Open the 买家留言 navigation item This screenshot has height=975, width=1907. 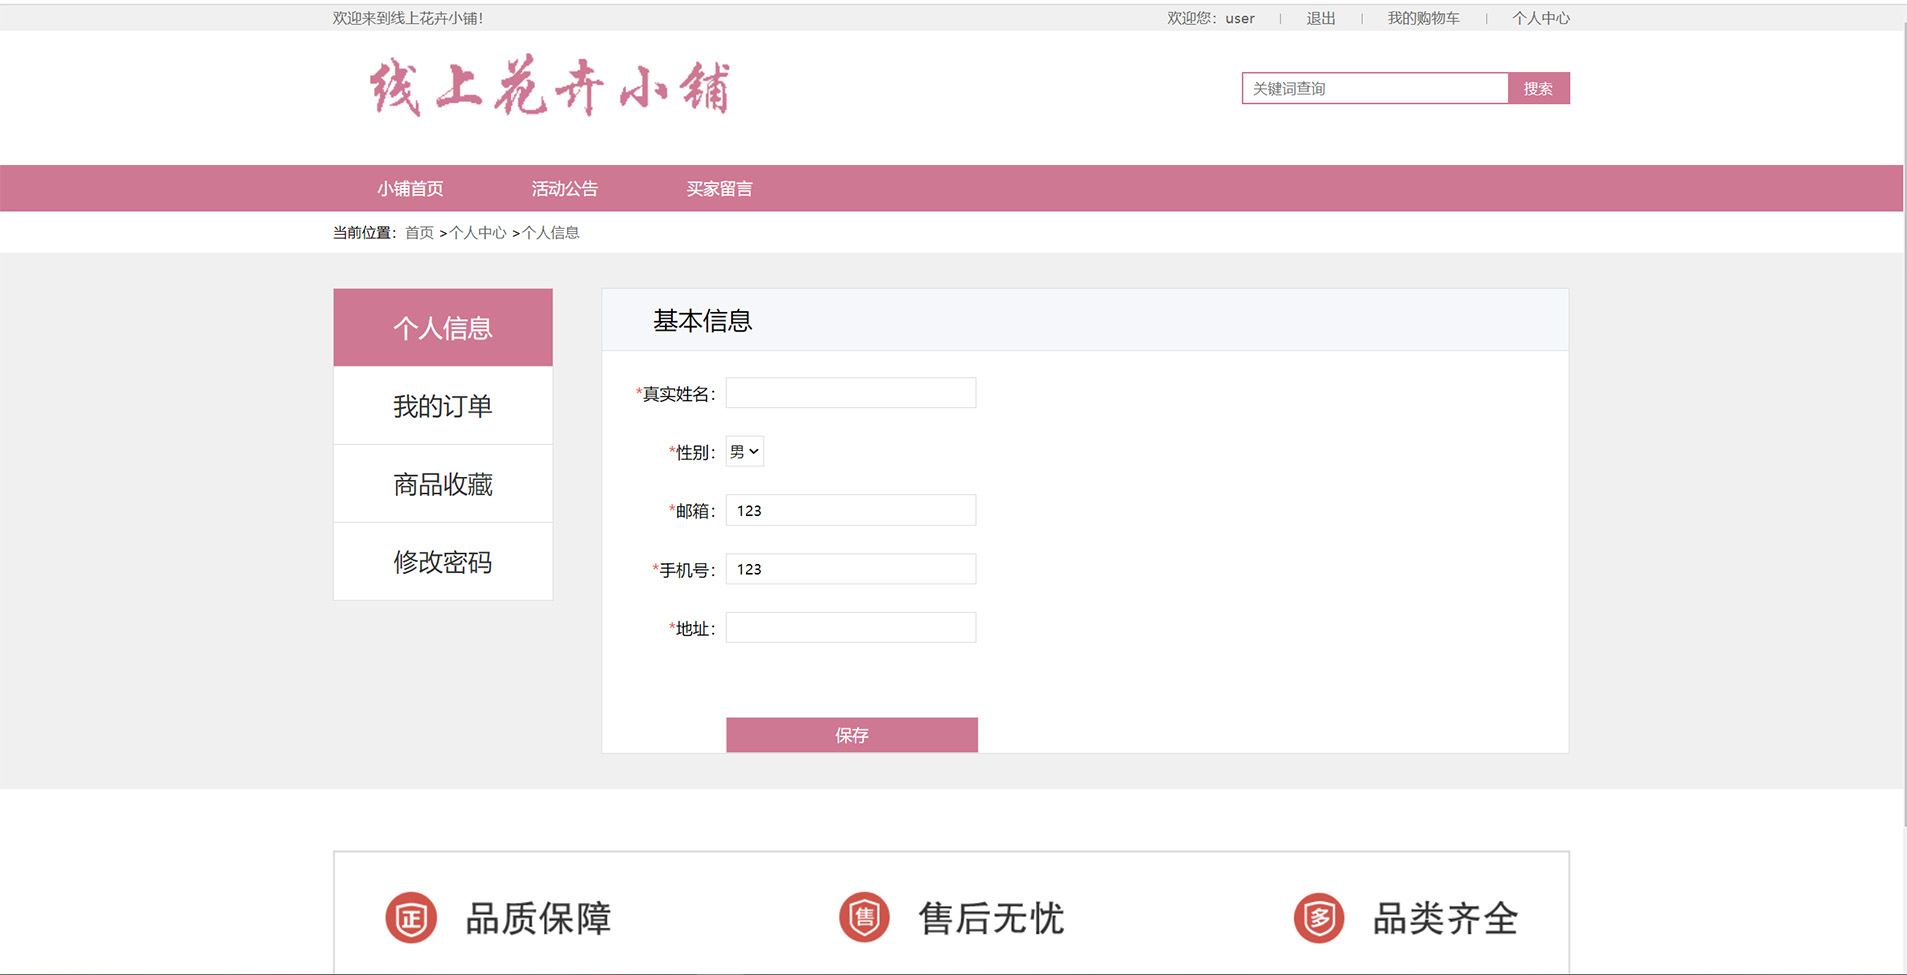coord(719,189)
